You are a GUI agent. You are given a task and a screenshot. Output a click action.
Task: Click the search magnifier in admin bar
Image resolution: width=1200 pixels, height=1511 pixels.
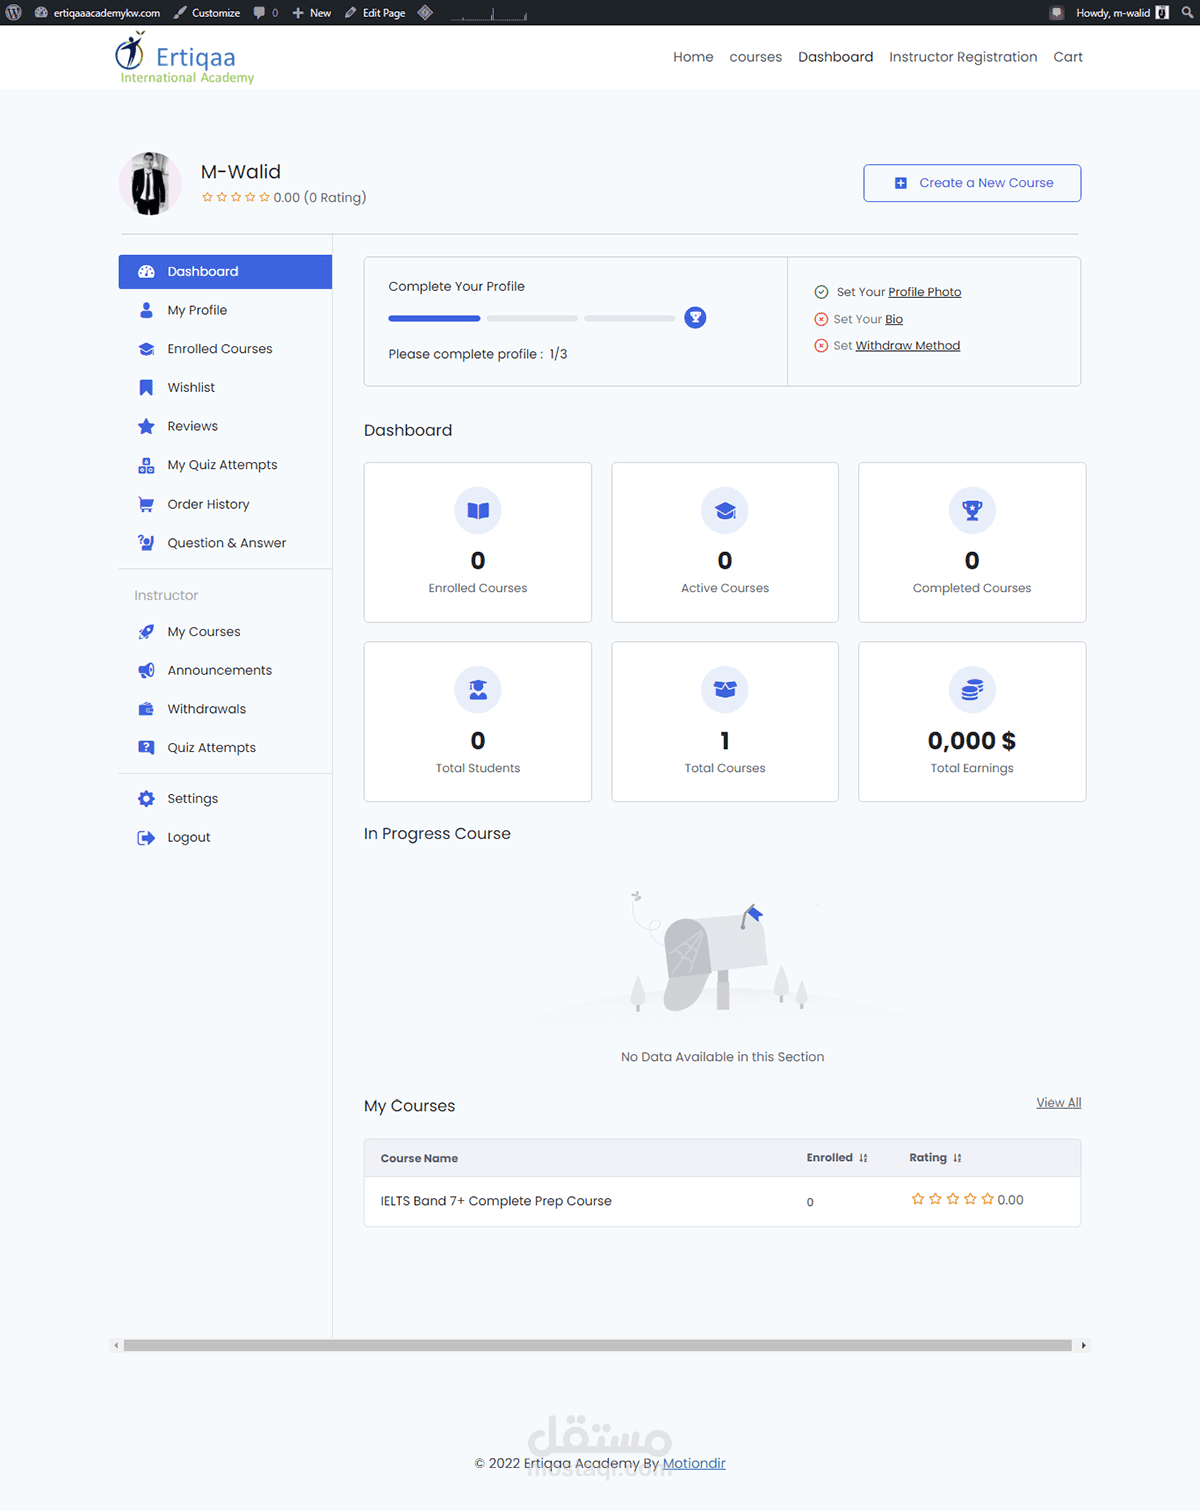[1187, 13]
